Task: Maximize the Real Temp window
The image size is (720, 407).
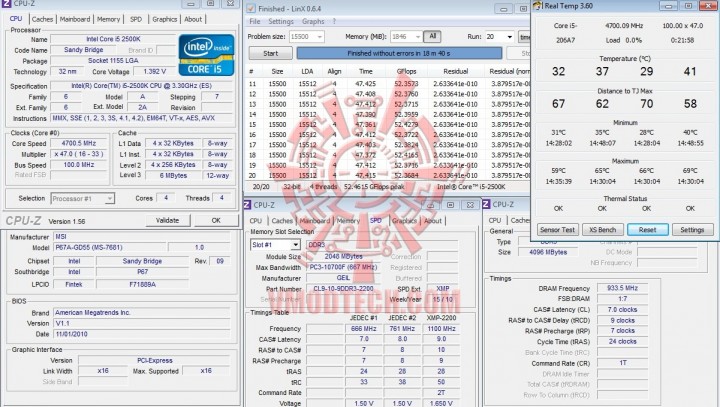Action: point(688,6)
